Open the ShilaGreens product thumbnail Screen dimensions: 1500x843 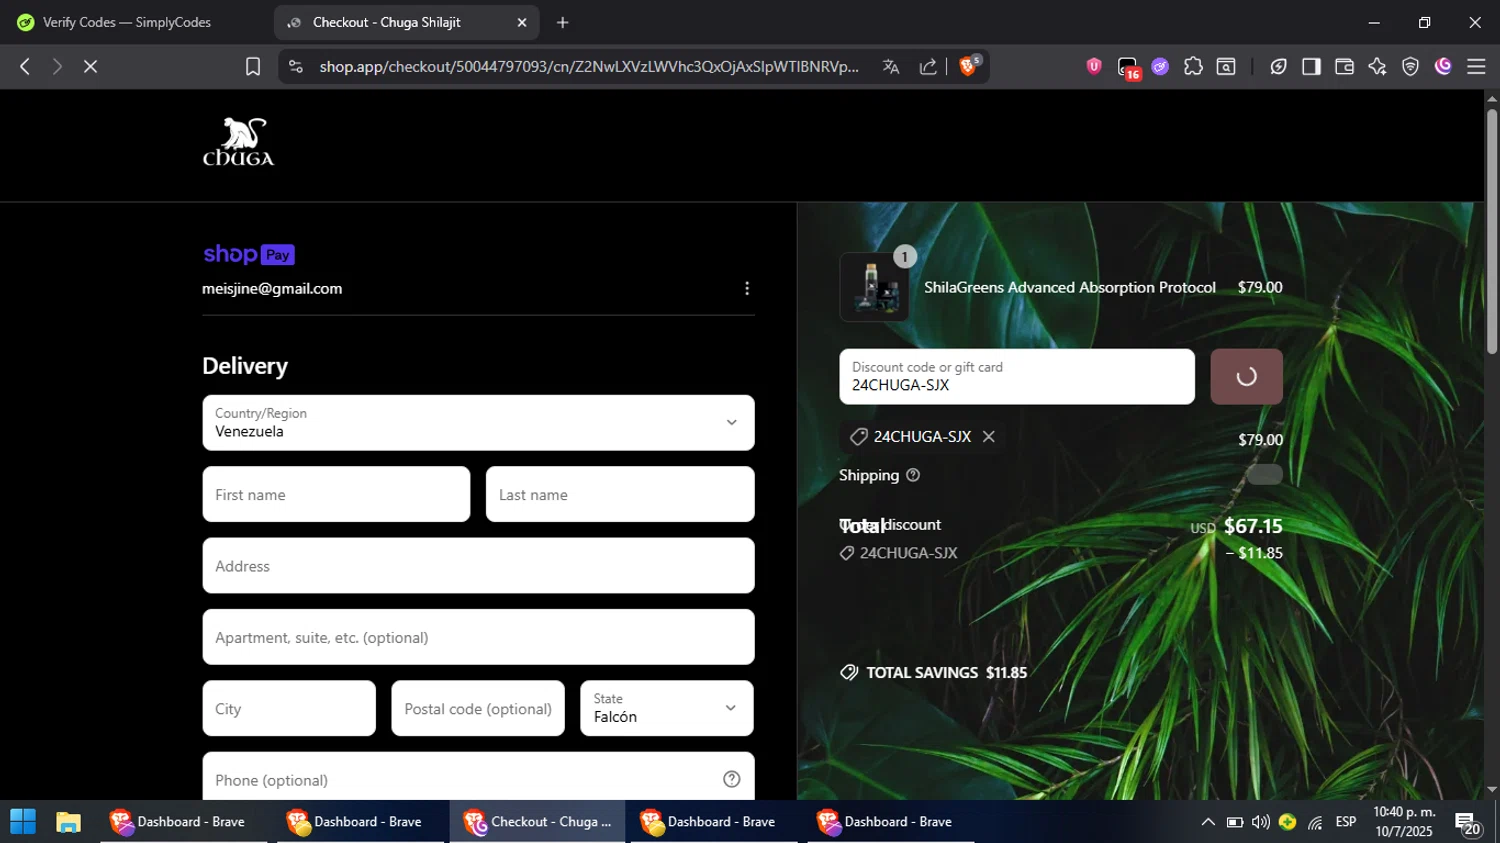874,287
